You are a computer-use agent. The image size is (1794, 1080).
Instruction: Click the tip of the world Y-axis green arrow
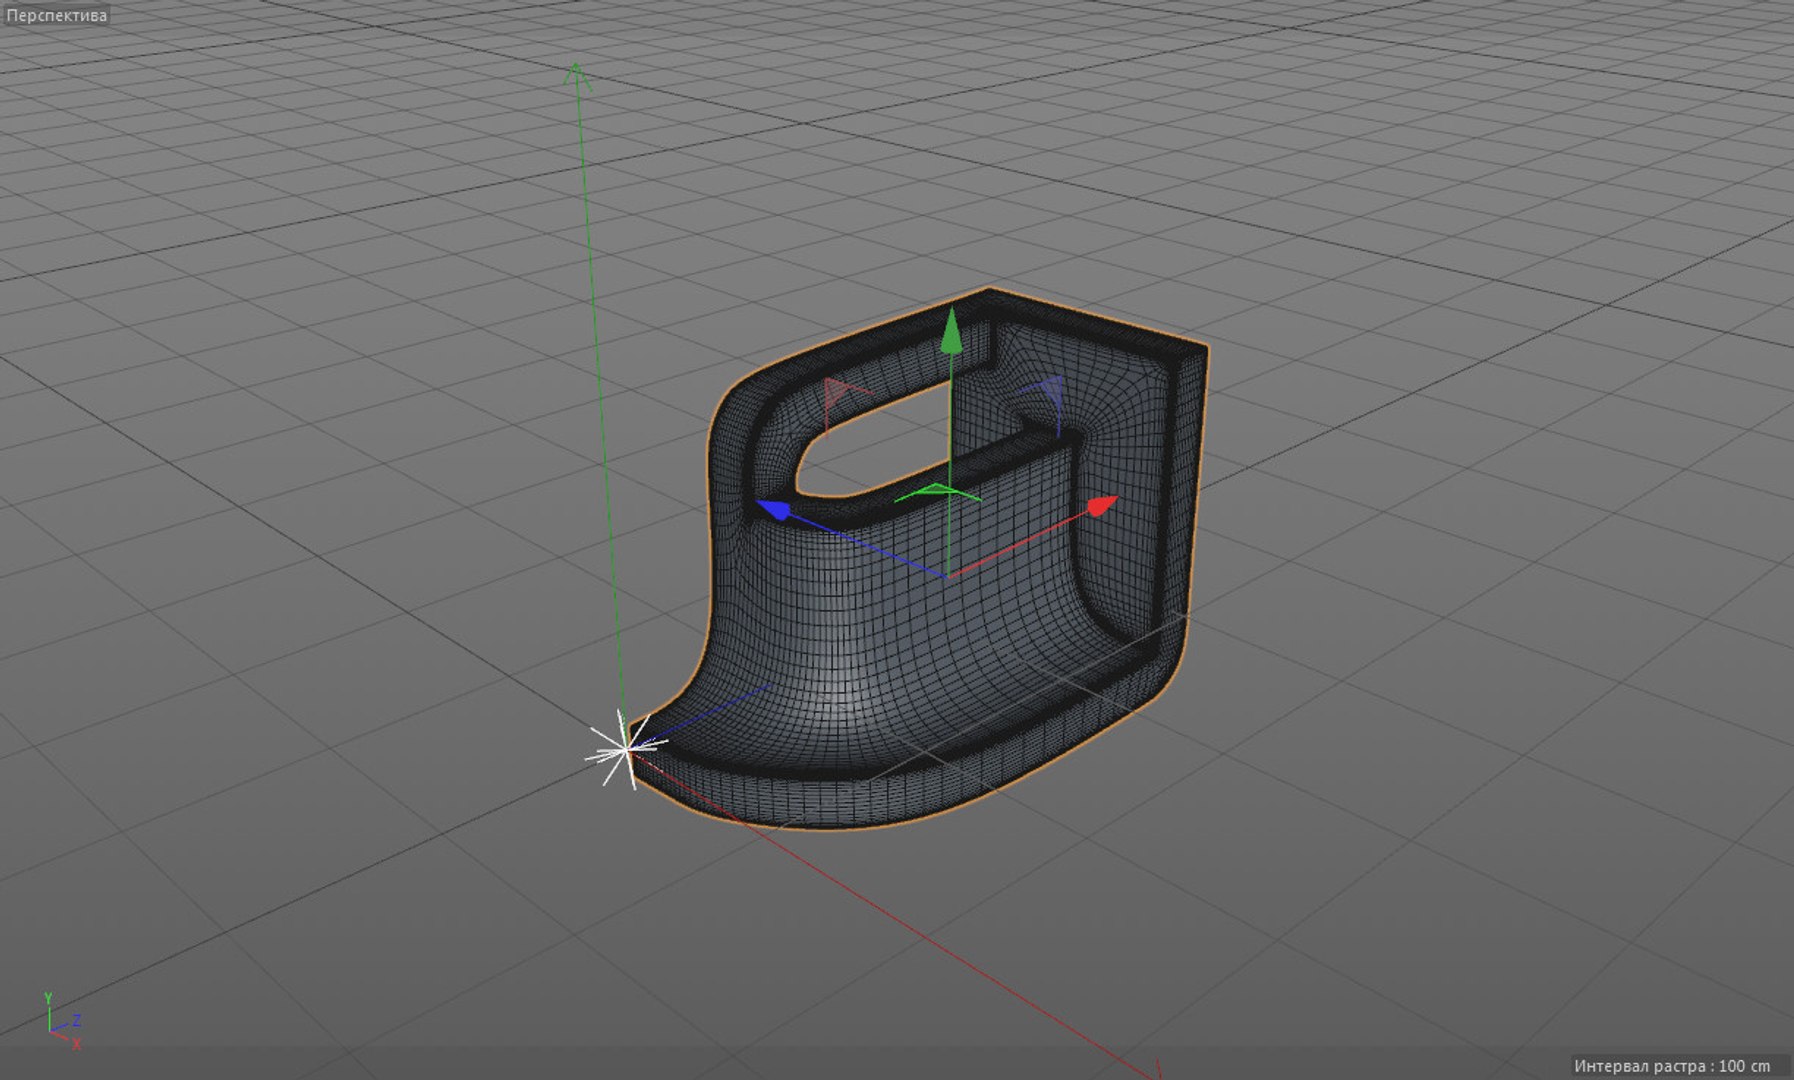576,75
